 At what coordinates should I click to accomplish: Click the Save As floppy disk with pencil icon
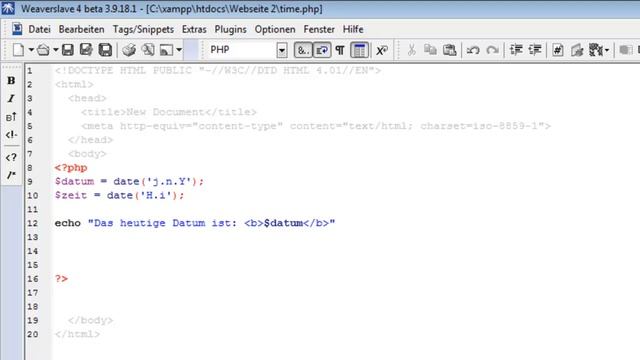86,50
